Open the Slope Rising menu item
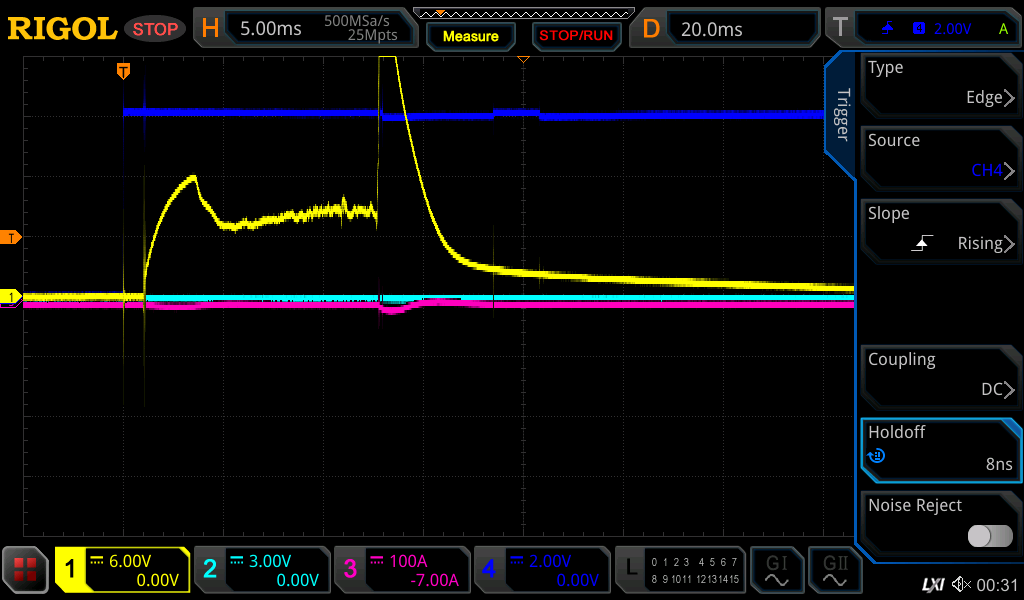The width and height of the screenshot is (1024, 600). [941, 230]
